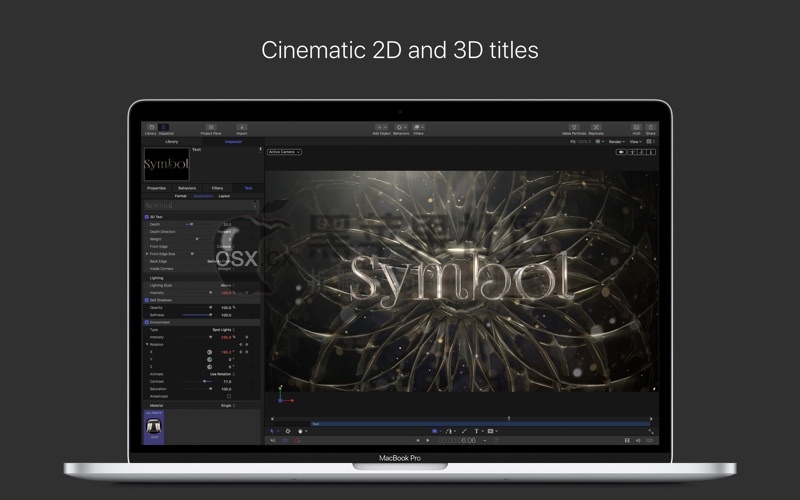800x500 pixels.
Task: Click the Library toolbar icon
Action: (x=151, y=127)
